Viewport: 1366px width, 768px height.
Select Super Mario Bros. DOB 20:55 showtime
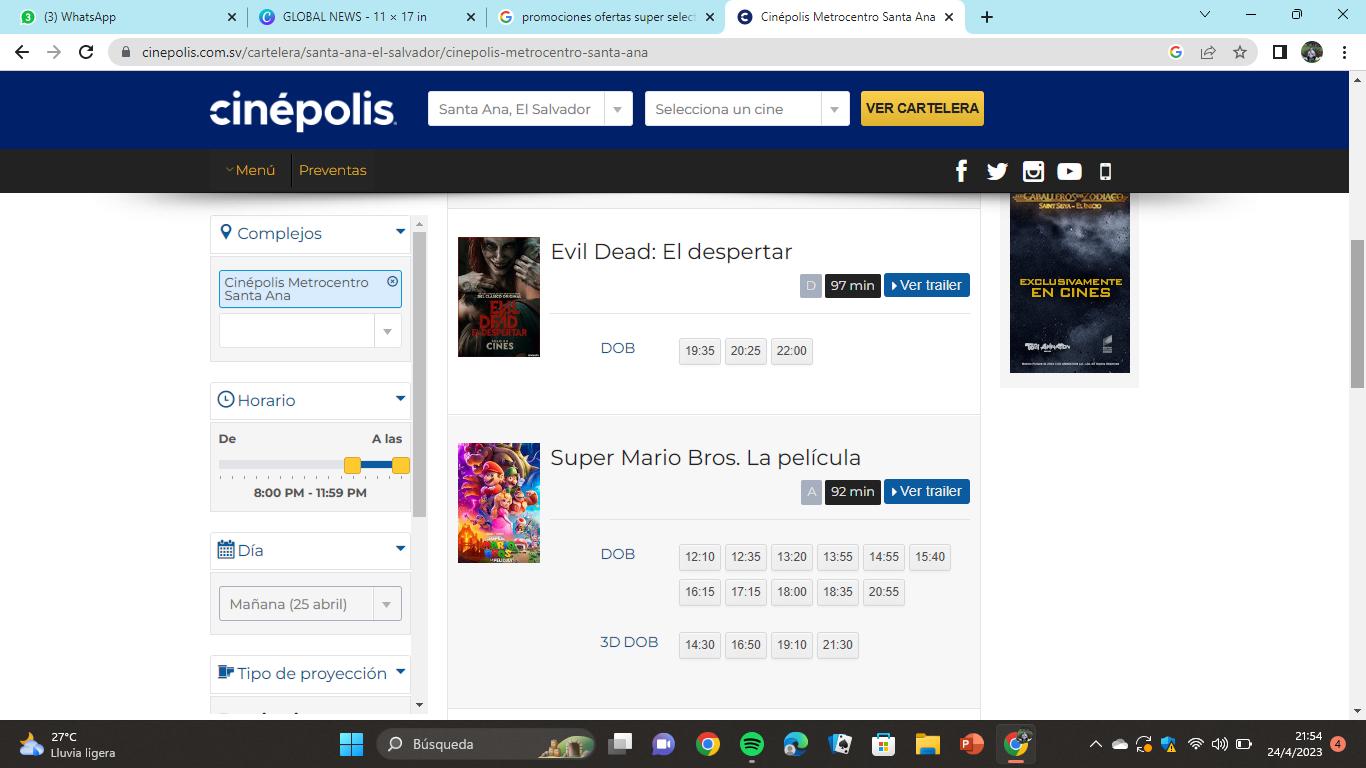click(x=884, y=592)
